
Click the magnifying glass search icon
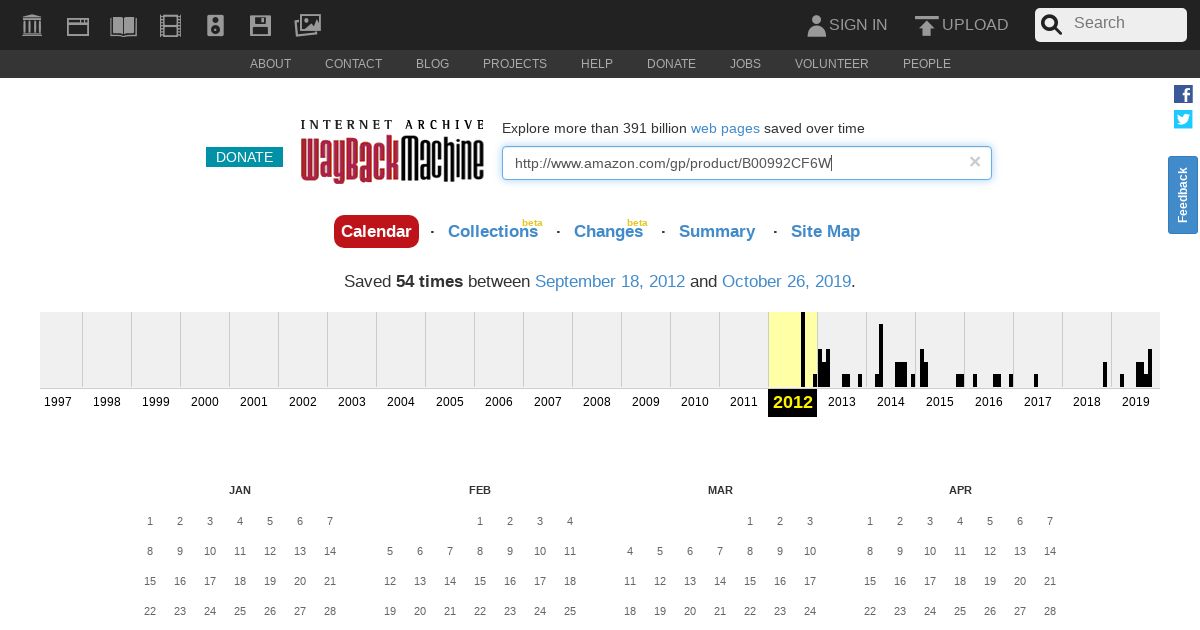pyautogui.click(x=1051, y=25)
